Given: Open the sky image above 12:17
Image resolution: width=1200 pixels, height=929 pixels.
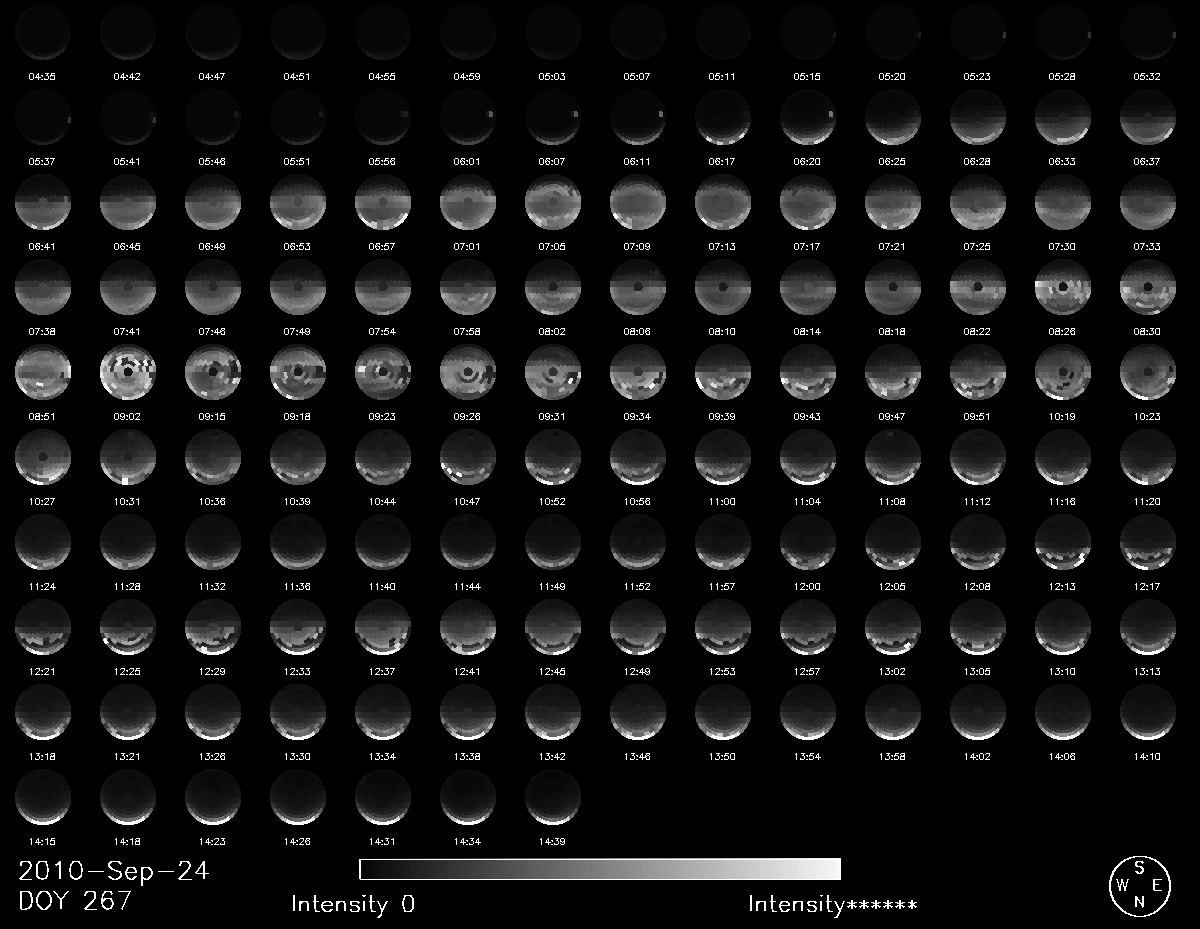Looking at the screenshot, I should tap(1148, 543).
